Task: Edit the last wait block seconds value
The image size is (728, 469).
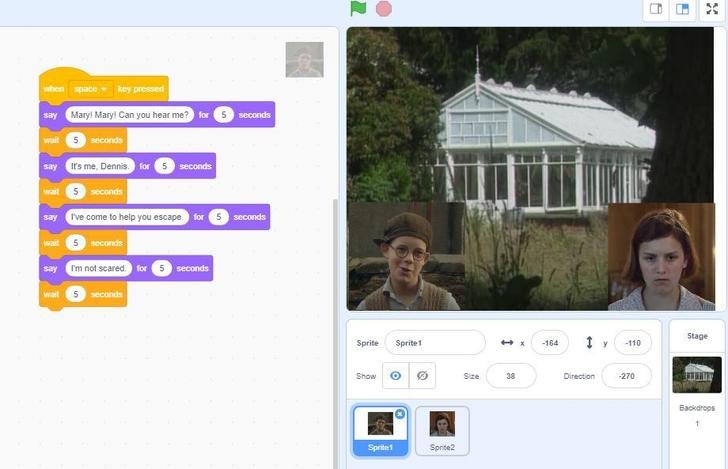Action: pos(76,294)
